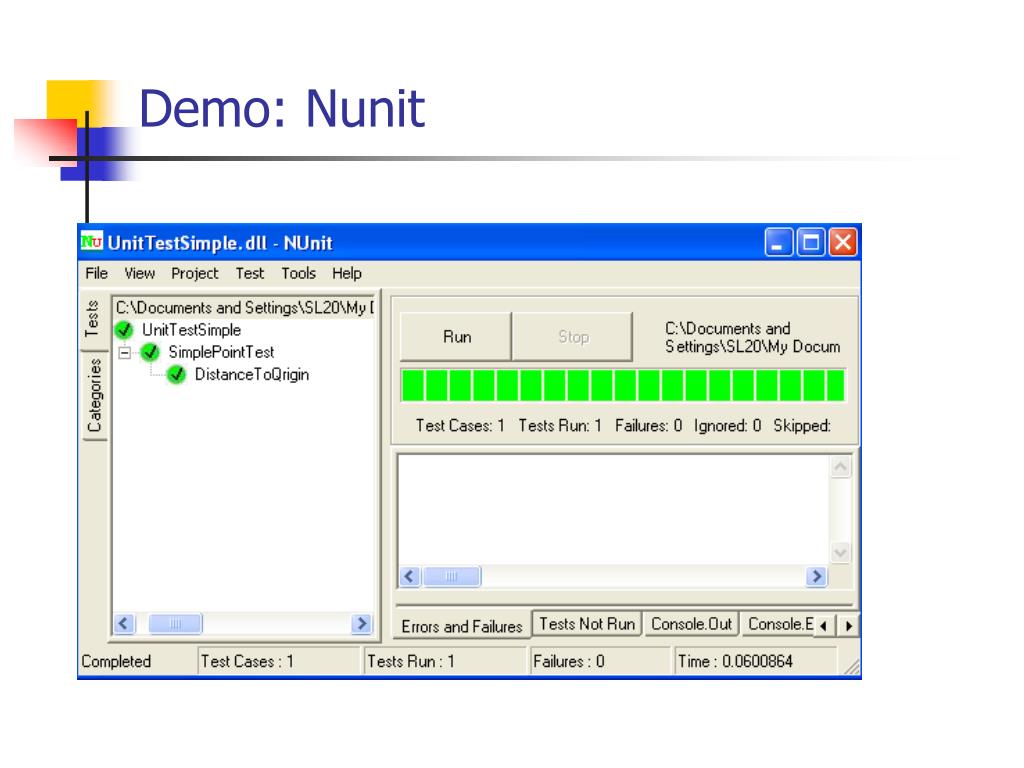The image size is (1024, 768).
Task: Click the Run button
Action: pyautogui.click(x=456, y=336)
